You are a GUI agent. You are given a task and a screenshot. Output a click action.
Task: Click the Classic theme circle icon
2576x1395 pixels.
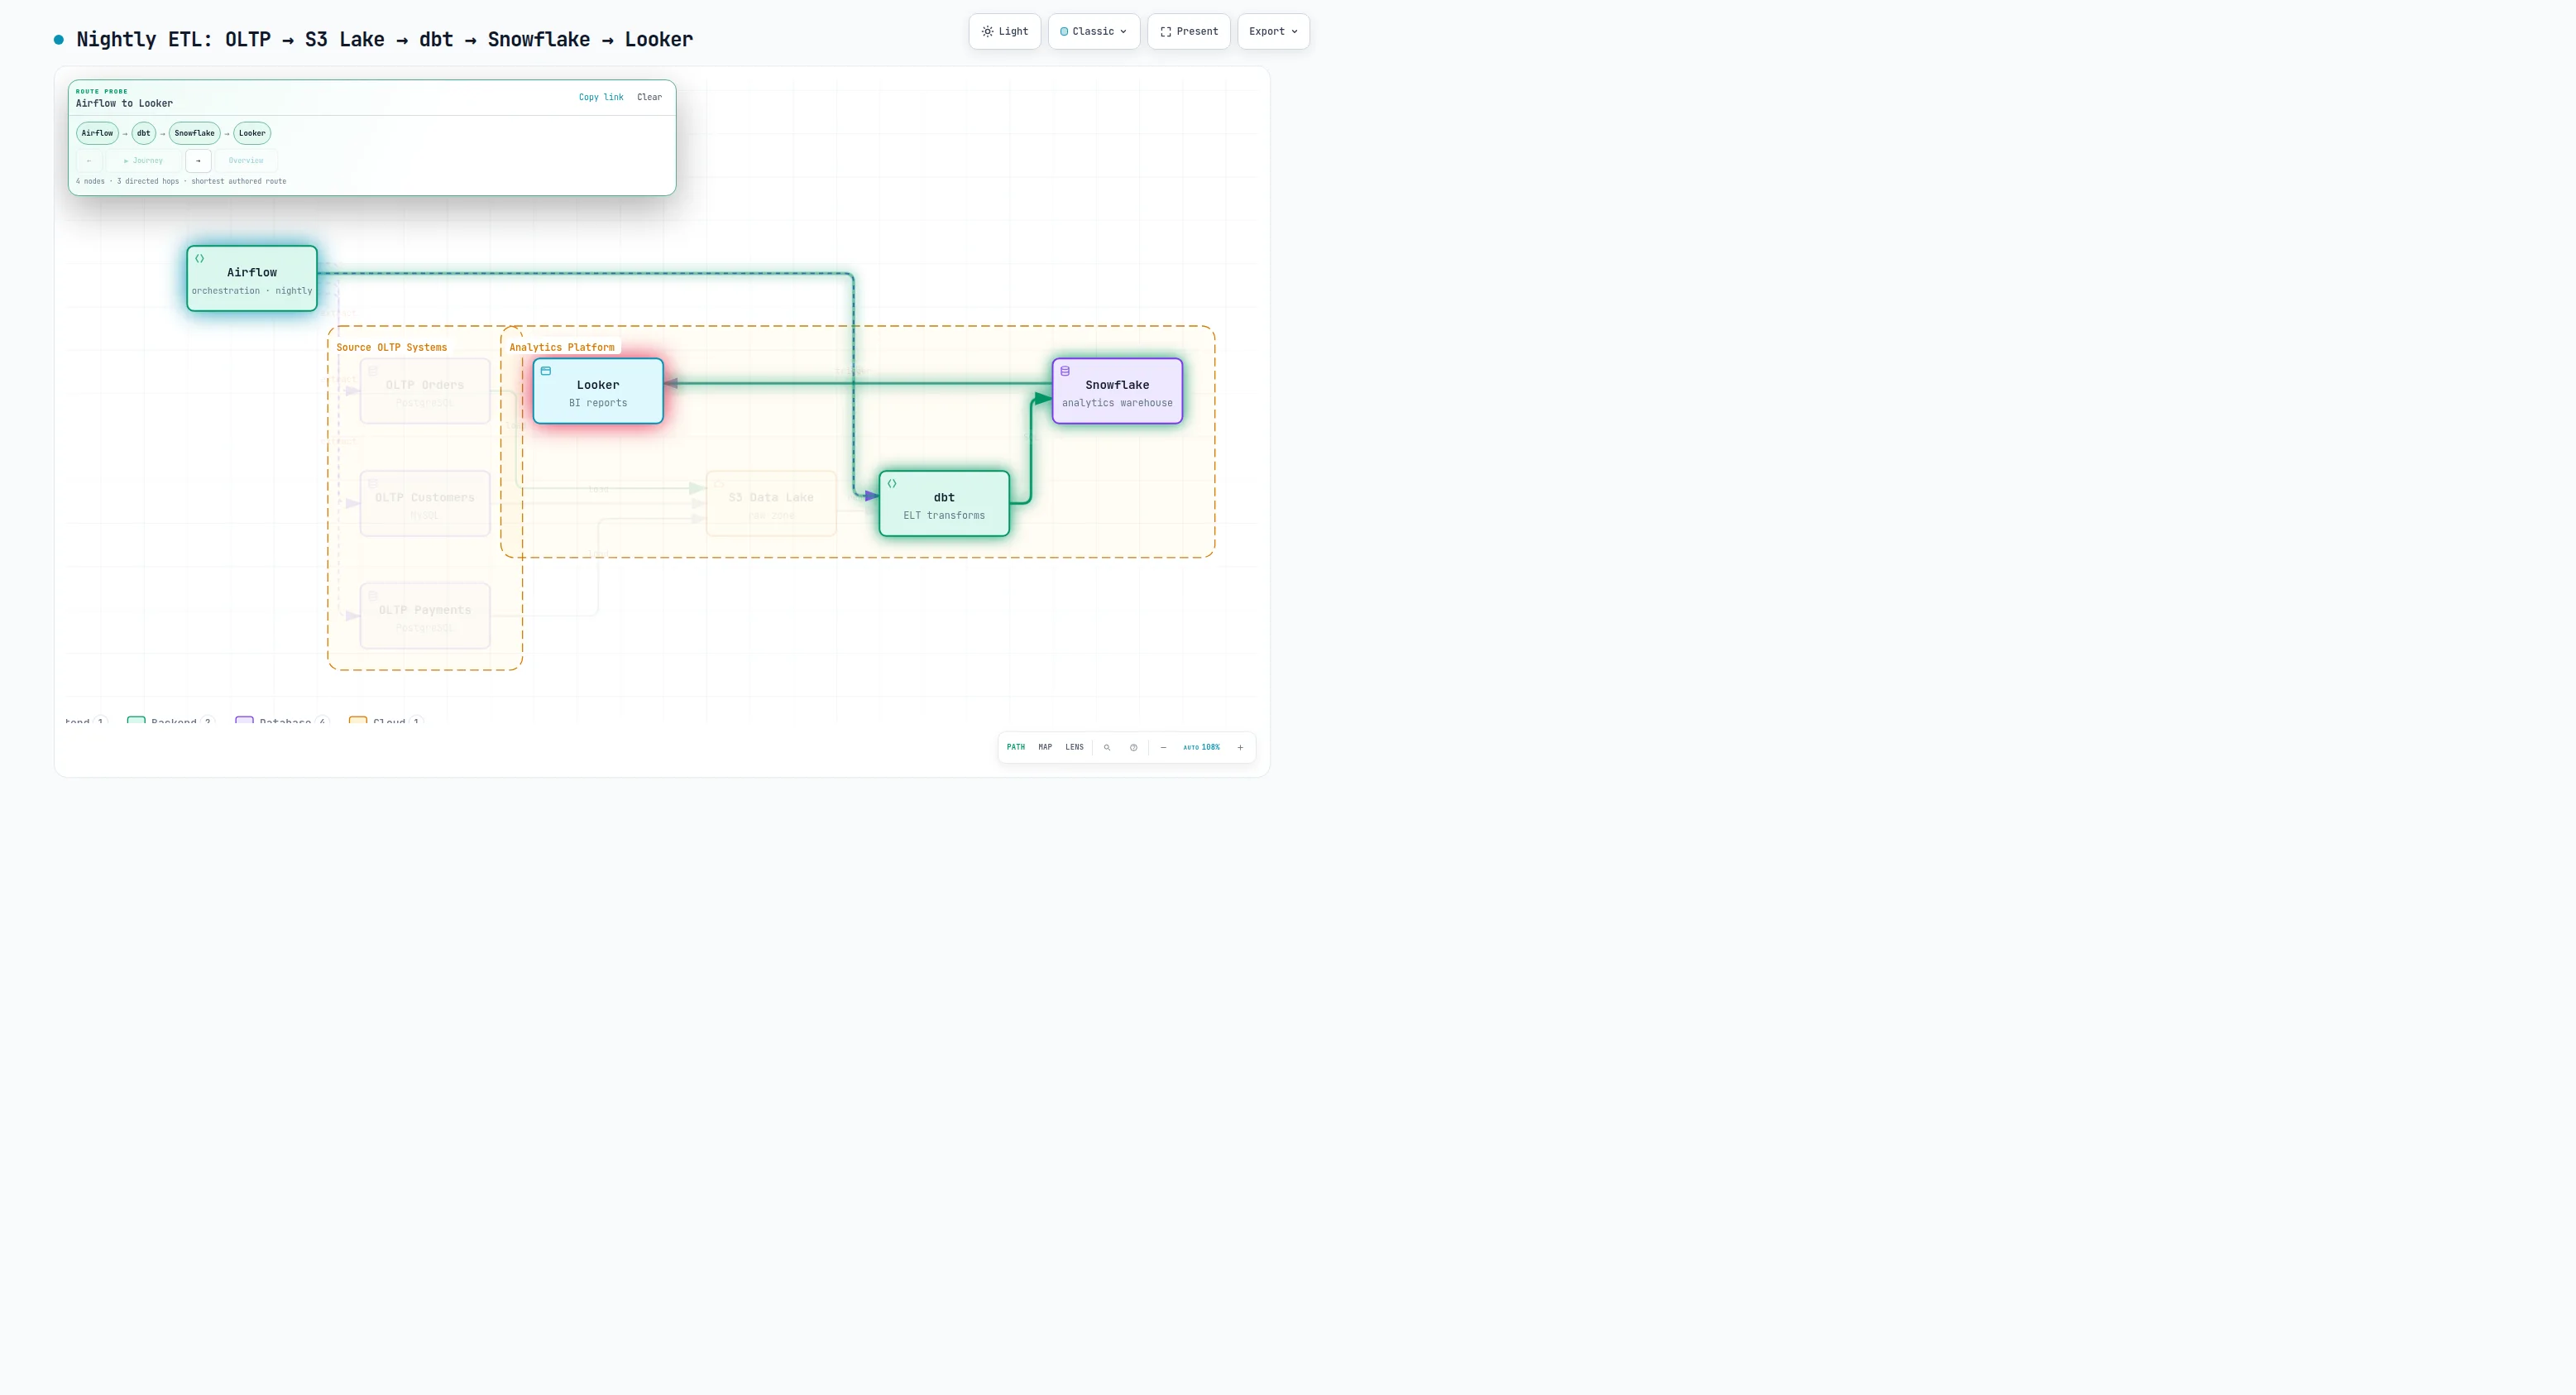[x=1064, y=31]
